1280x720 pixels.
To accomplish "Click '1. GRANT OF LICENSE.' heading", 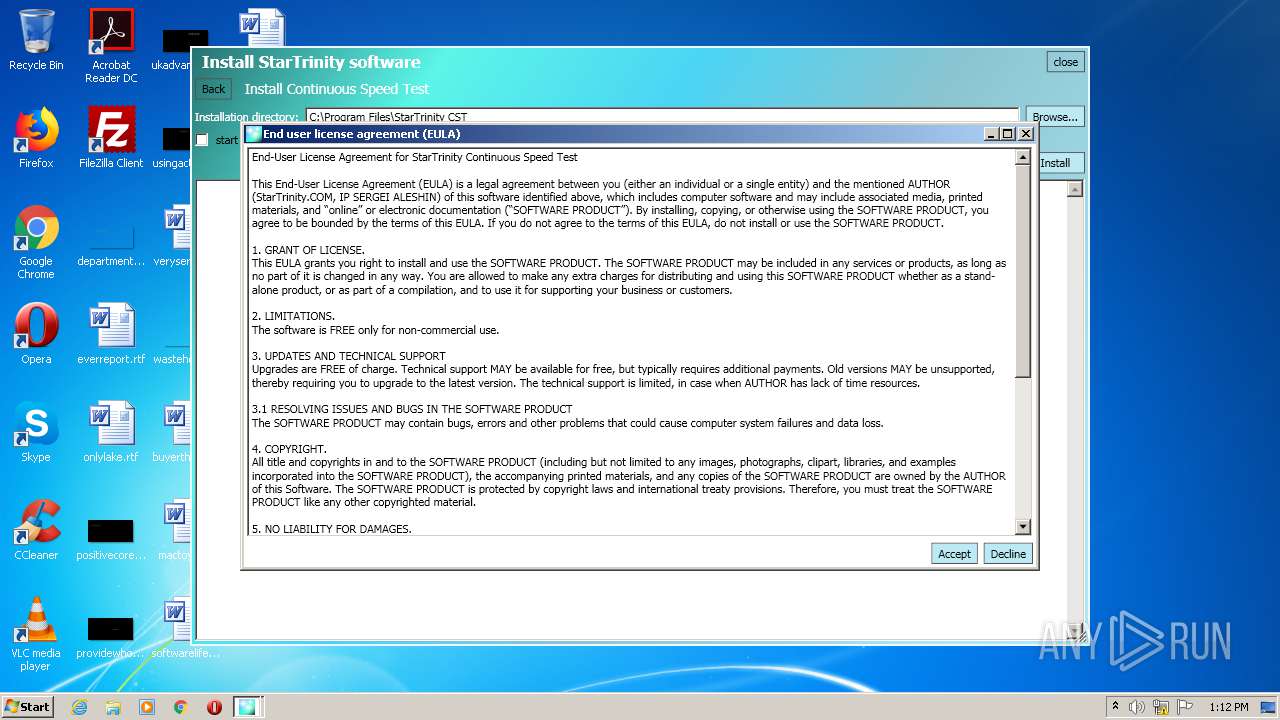I will [308, 250].
